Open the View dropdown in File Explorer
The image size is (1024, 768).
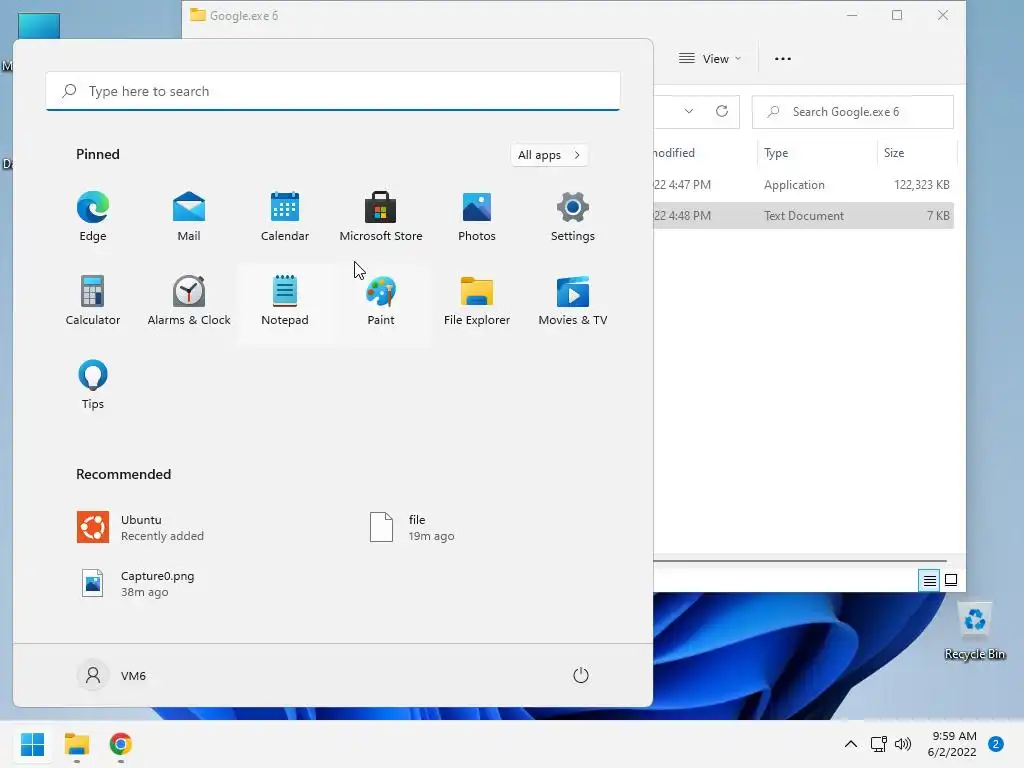[710, 59]
